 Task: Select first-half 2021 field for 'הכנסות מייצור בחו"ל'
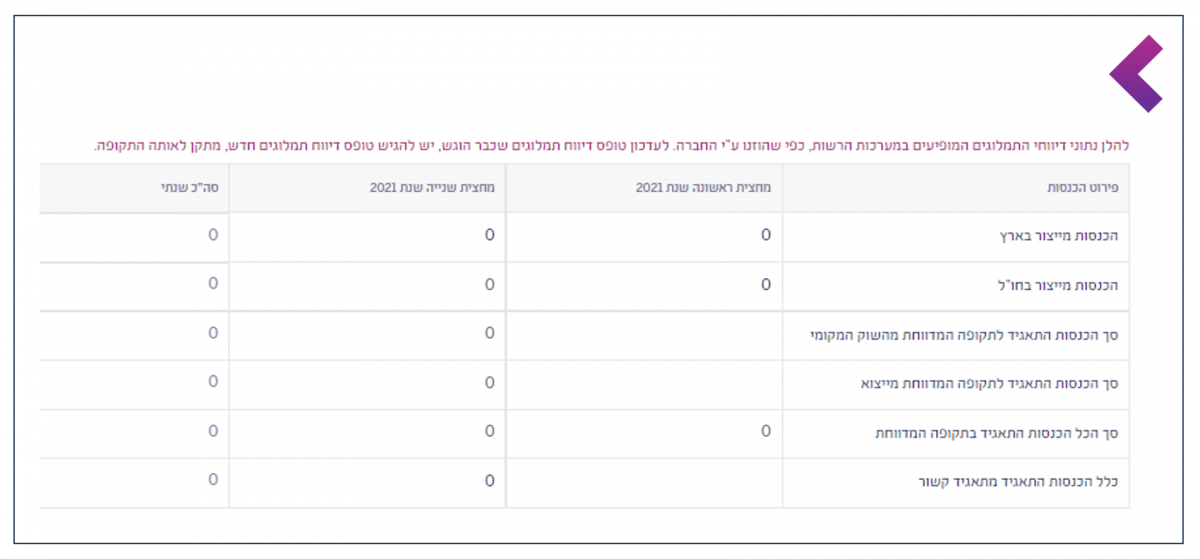click(645, 284)
